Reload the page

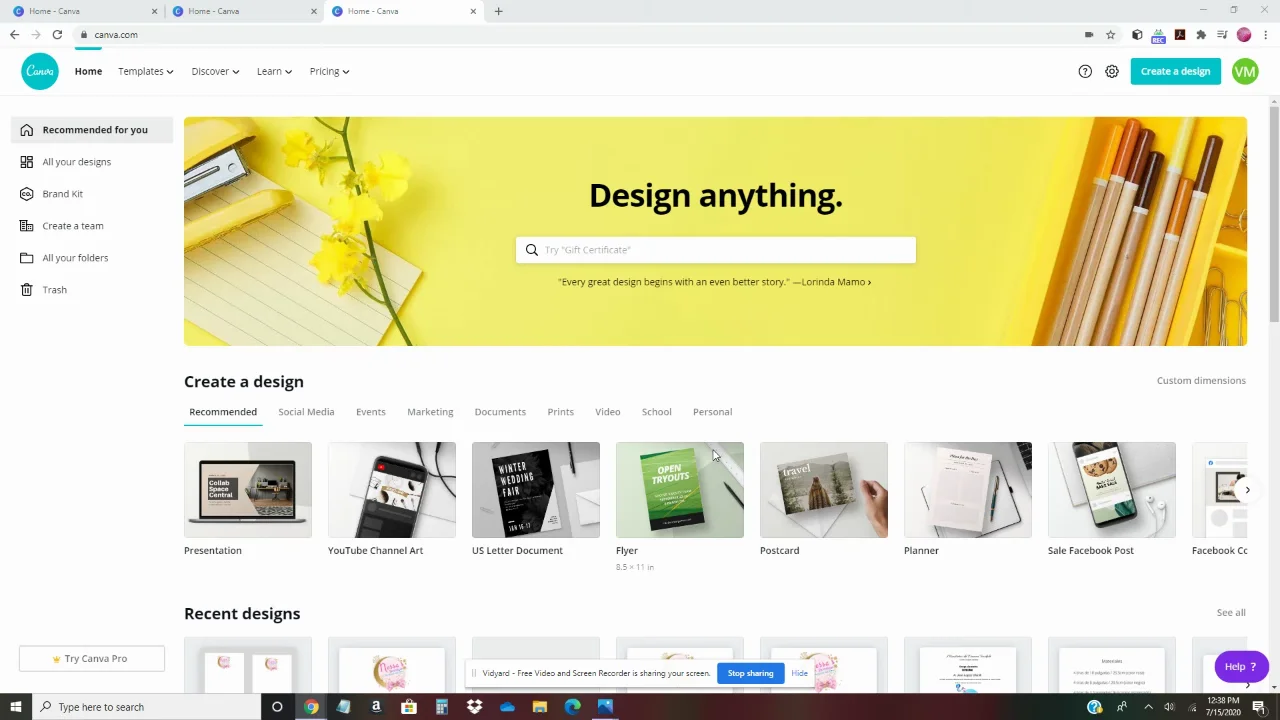pos(57,35)
